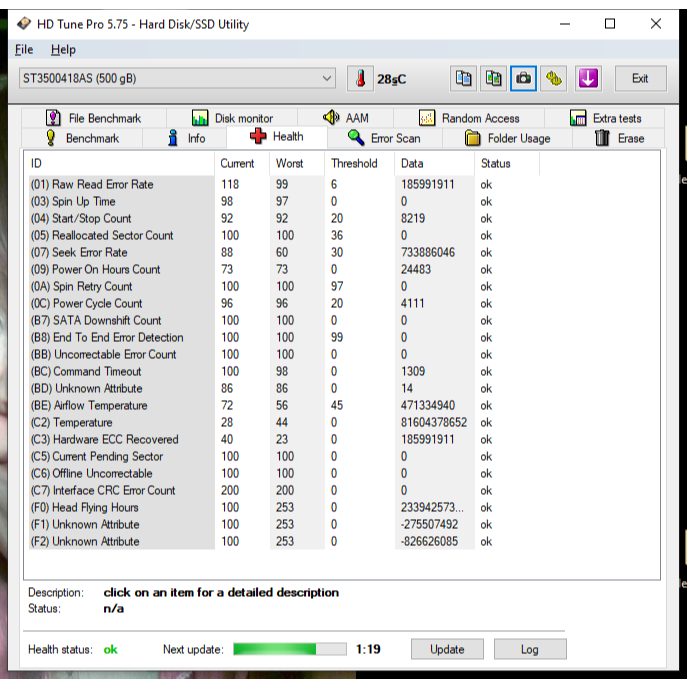Open the Error Scan tab
The height and width of the screenshot is (687, 687).
(x=384, y=138)
